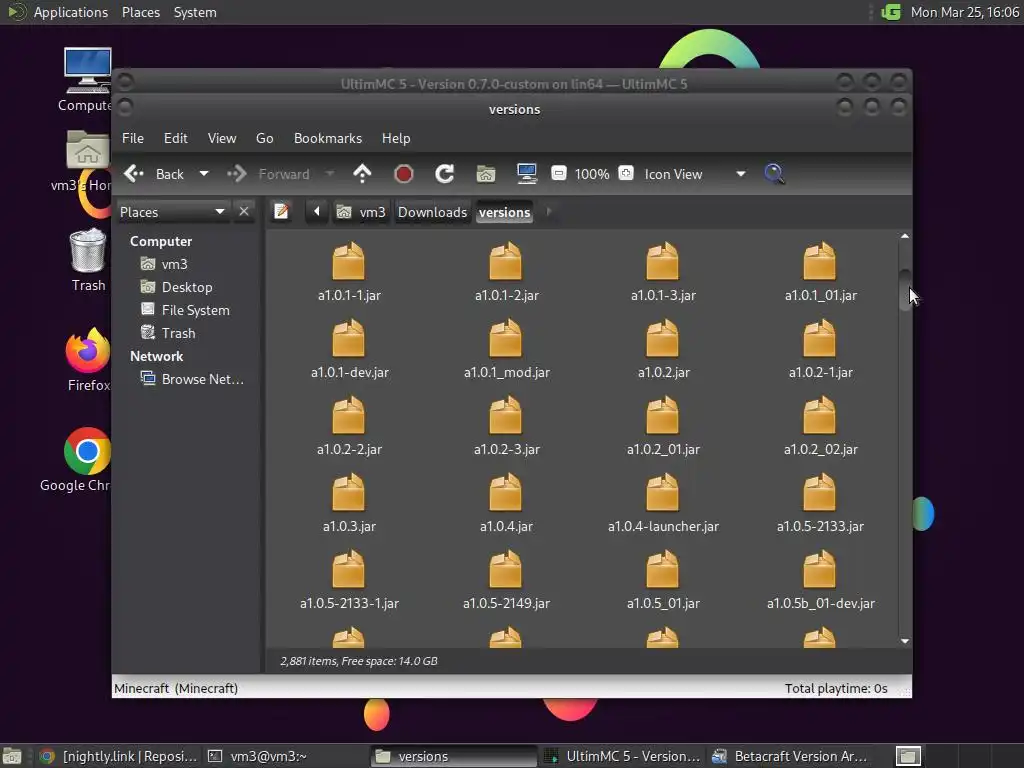Click the vertical scrollbar handle
Viewport: 1024px width, 768px height.
coord(904,290)
